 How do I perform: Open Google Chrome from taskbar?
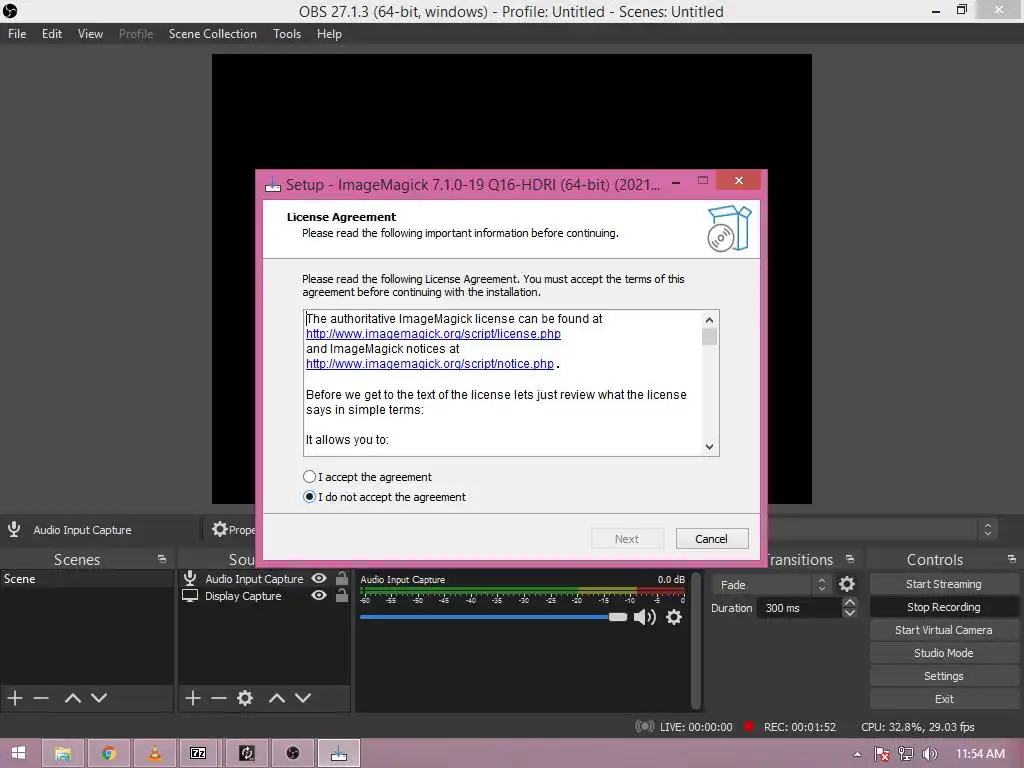(x=108, y=753)
